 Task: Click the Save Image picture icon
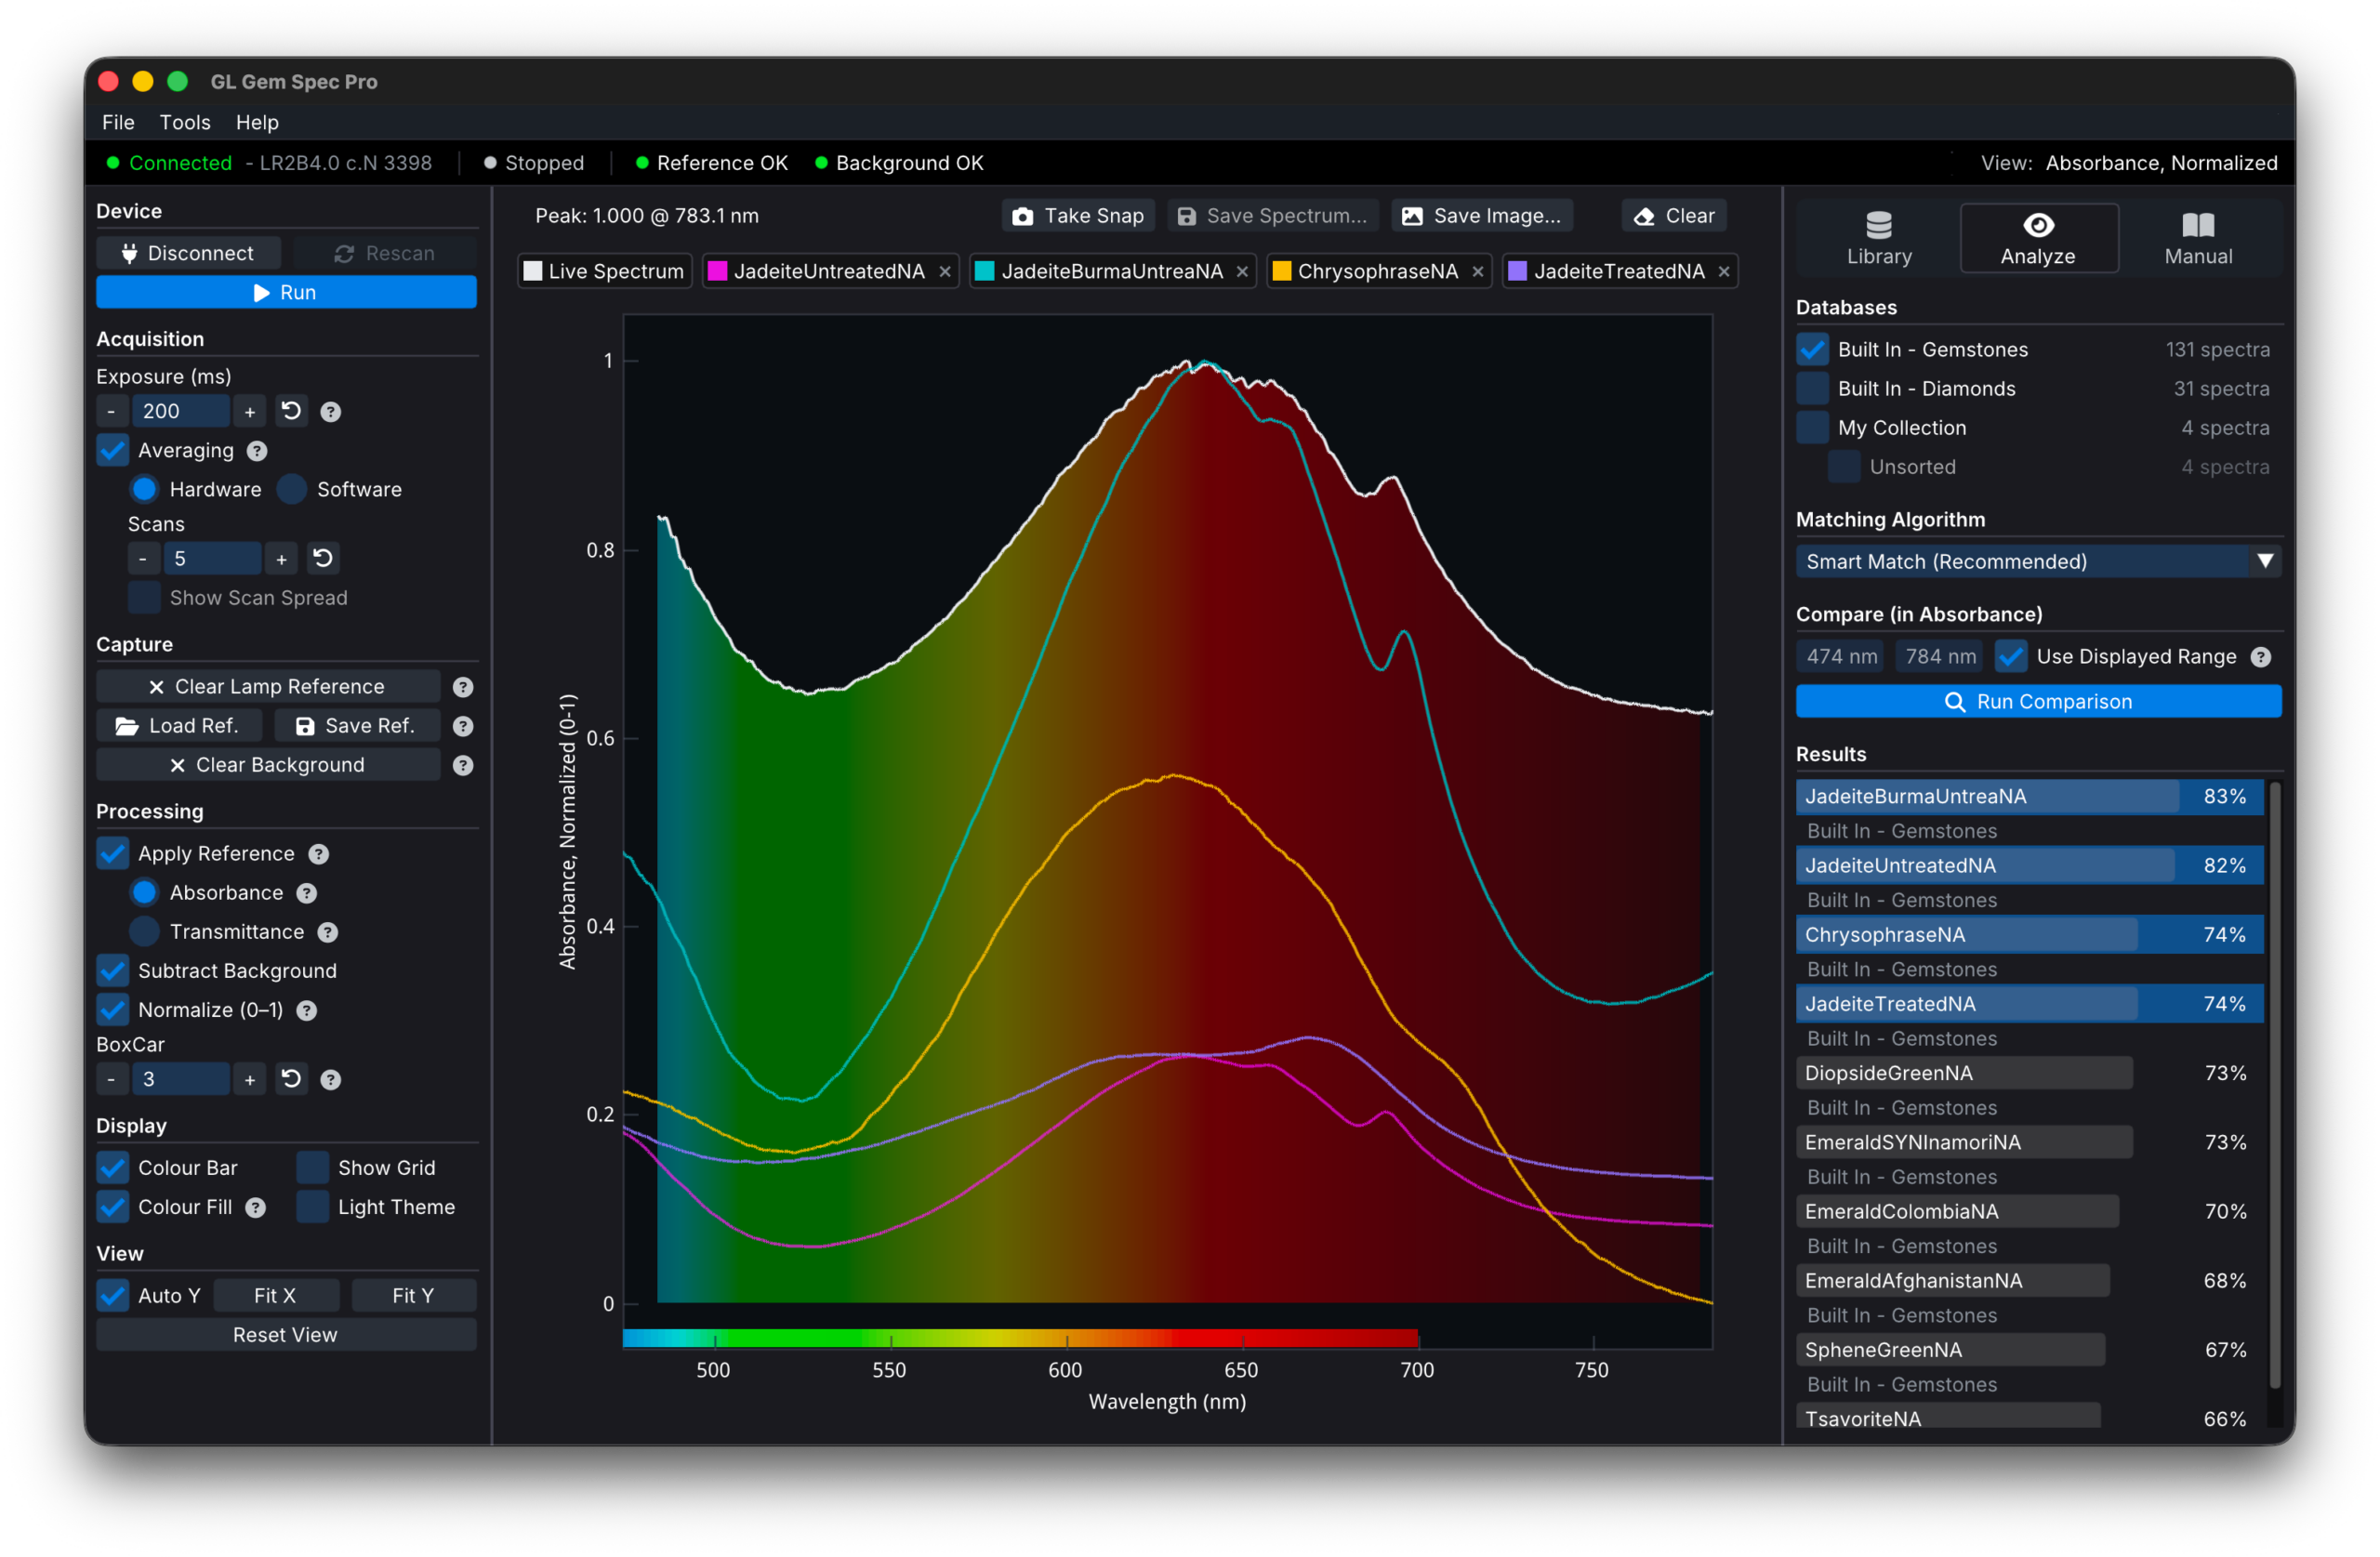[x=1412, y=216]
